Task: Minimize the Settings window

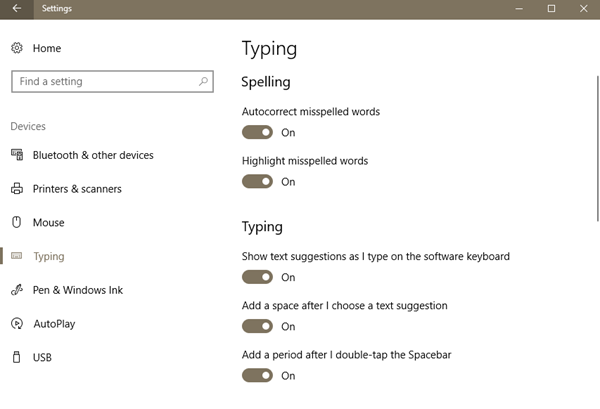Action: pos(519,8)
